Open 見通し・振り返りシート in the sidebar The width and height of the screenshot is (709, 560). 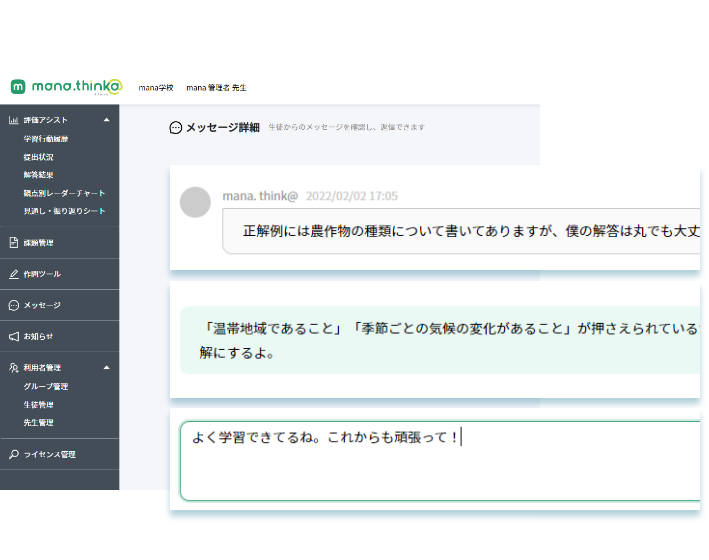(63, 211)
